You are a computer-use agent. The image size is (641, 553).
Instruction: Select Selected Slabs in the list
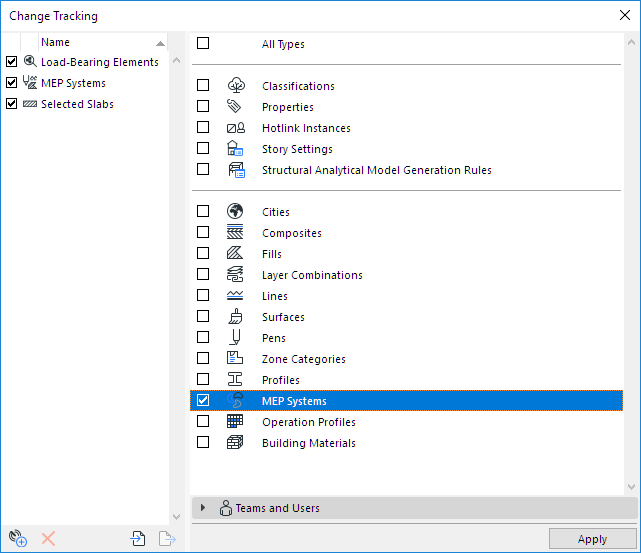coord(77,104)
